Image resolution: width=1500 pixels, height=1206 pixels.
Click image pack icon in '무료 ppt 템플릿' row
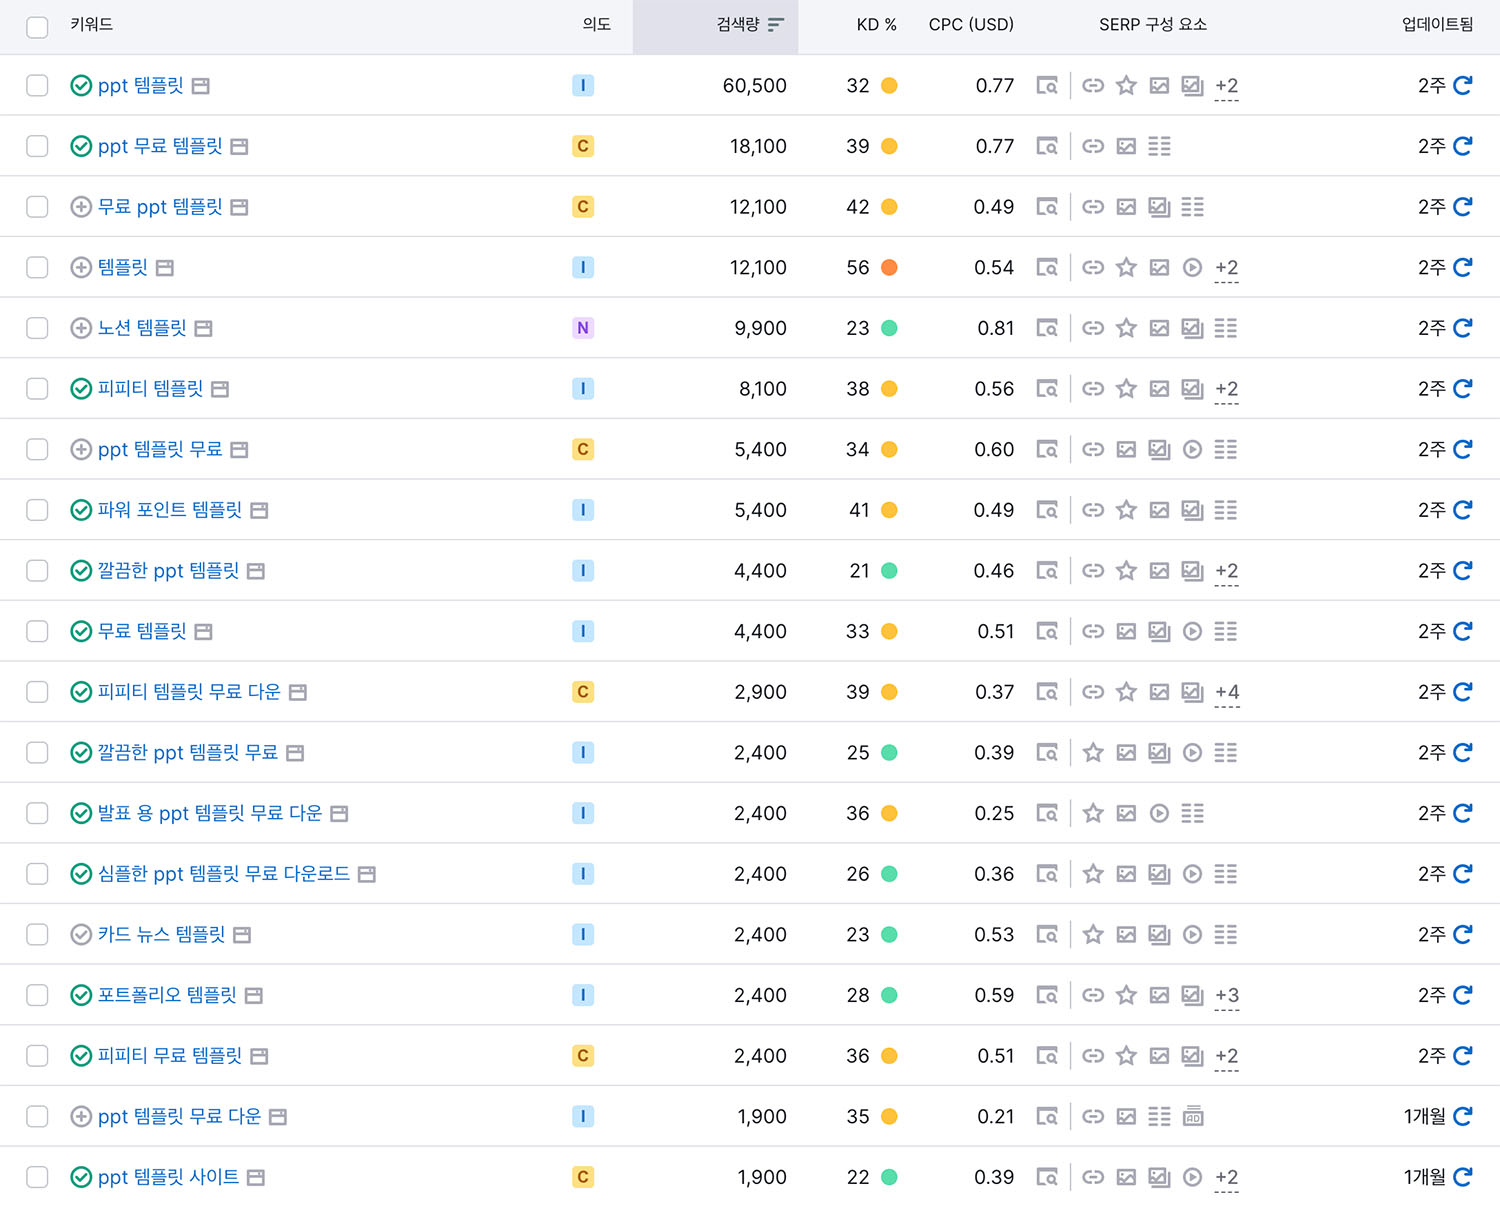1159,207
